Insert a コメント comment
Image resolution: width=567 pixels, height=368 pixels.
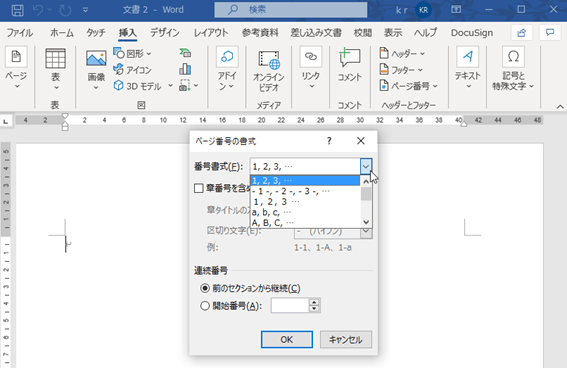click(349, 65)
